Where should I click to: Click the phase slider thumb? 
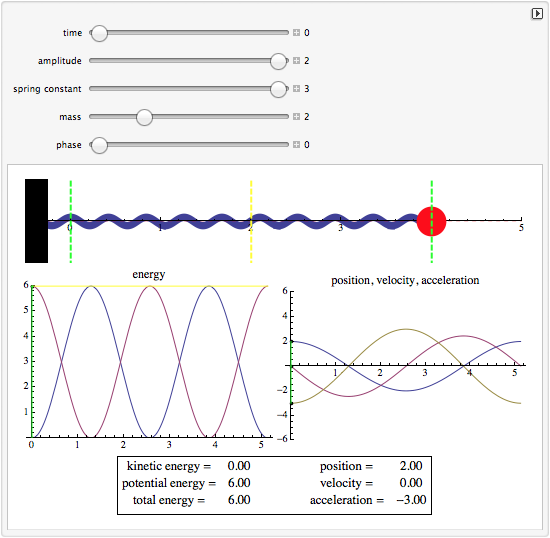click(99, 145)
